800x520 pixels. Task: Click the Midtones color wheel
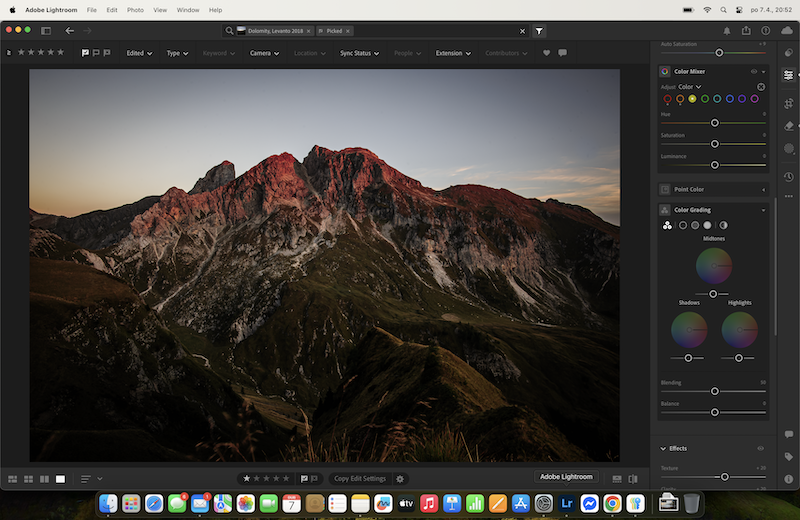click(x=714, y=266)
